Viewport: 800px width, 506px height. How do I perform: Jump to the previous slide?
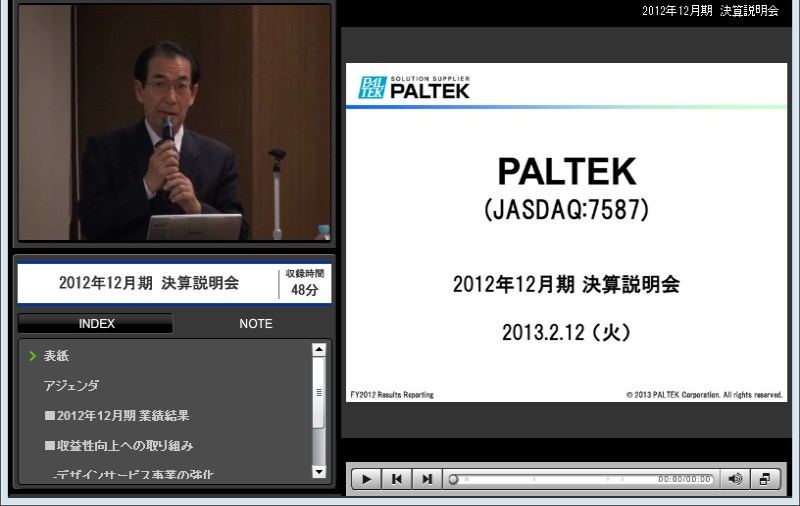(396, 479)
